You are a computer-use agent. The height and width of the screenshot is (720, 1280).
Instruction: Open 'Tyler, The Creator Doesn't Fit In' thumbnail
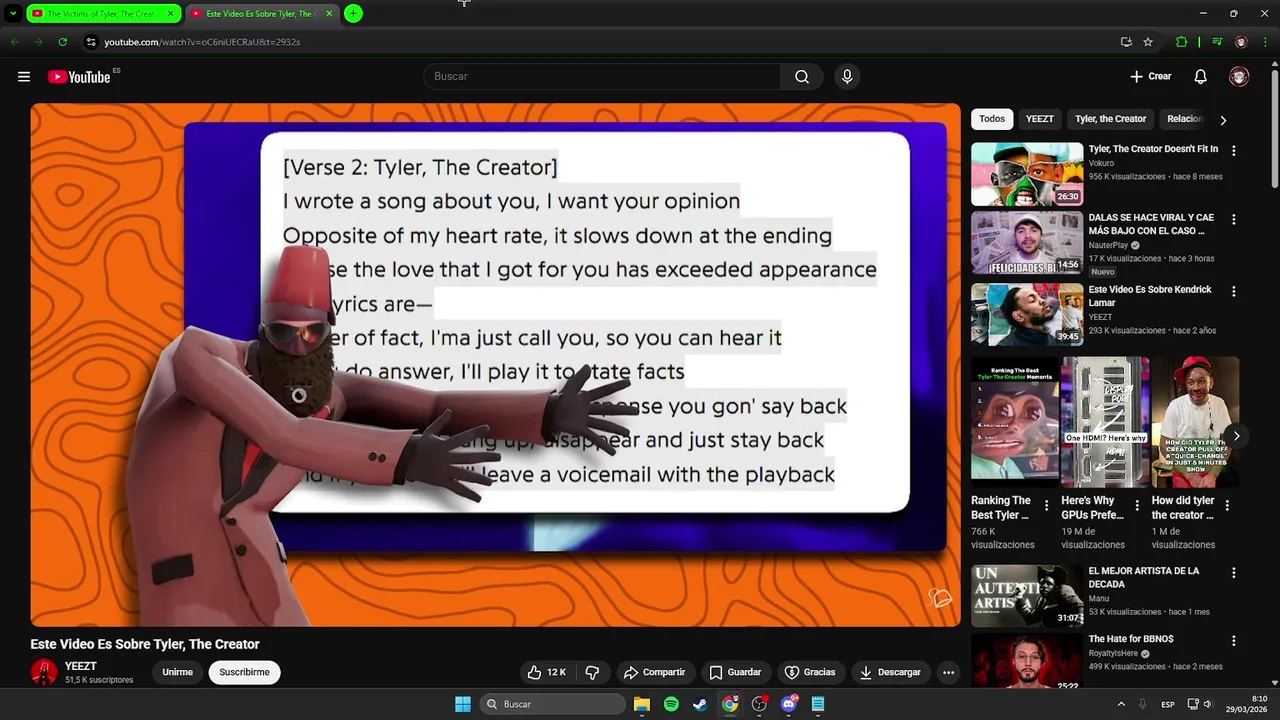click(1027, 174)
